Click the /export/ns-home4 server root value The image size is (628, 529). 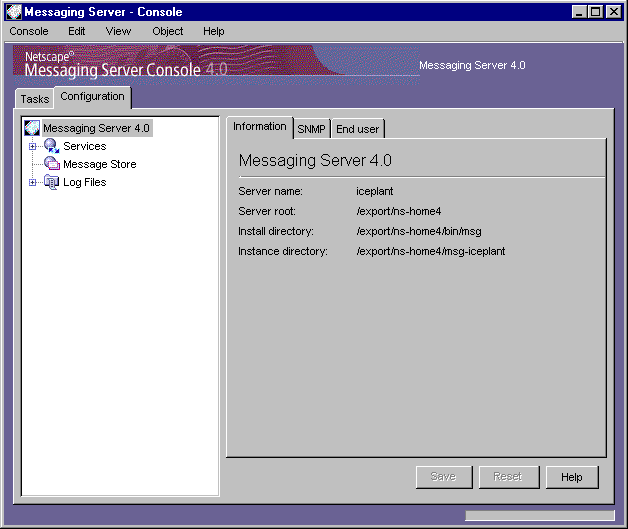coord(399,211)
